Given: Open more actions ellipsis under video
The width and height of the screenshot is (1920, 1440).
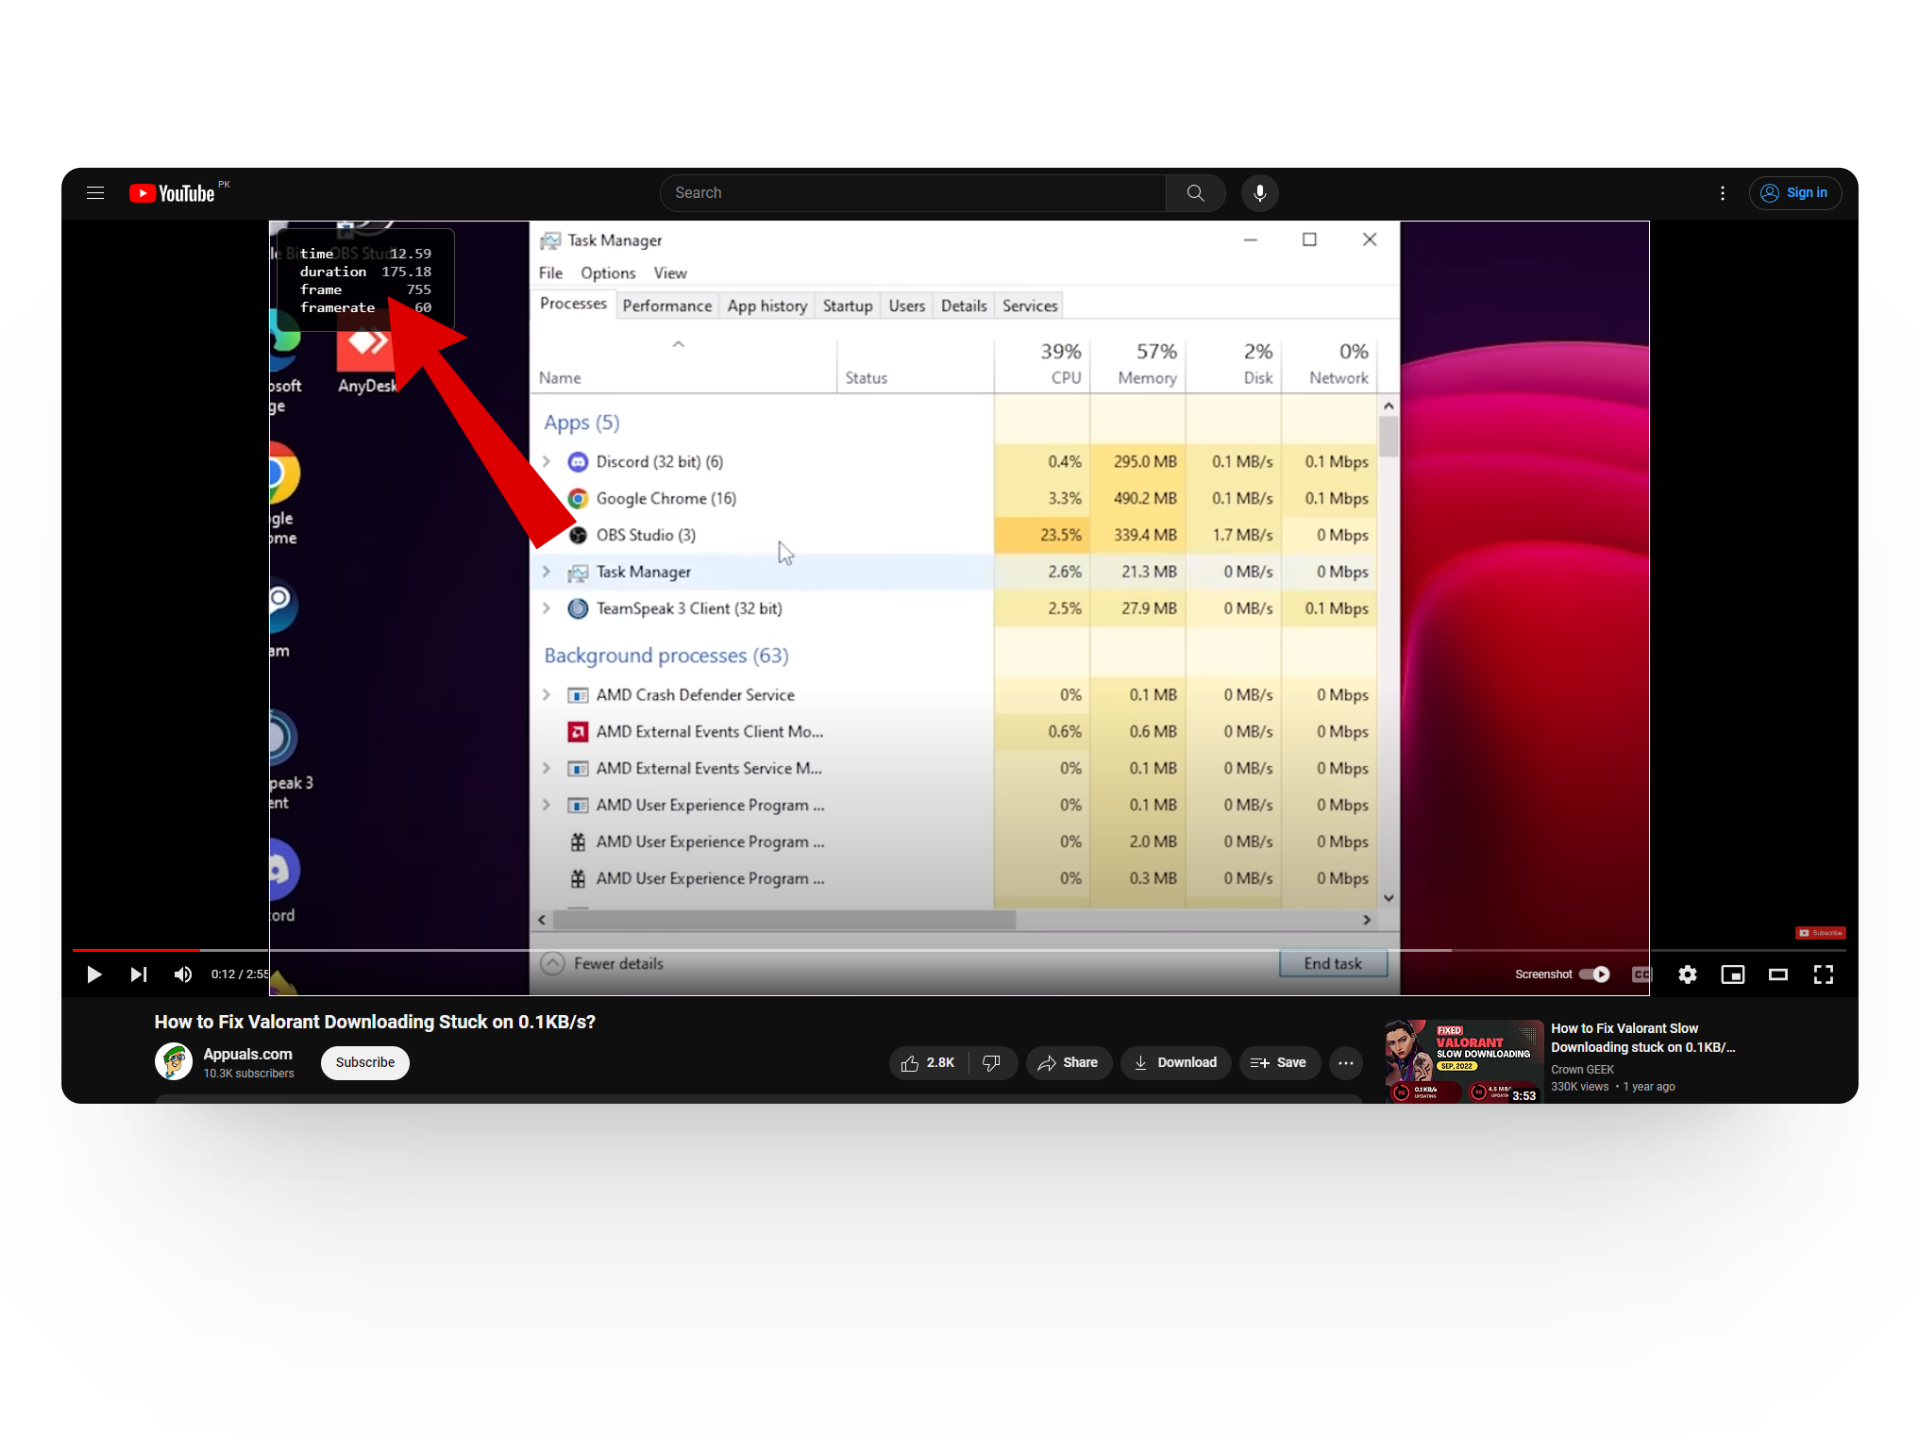Looking at the screenshot, I should (x=1346, y=1062).
